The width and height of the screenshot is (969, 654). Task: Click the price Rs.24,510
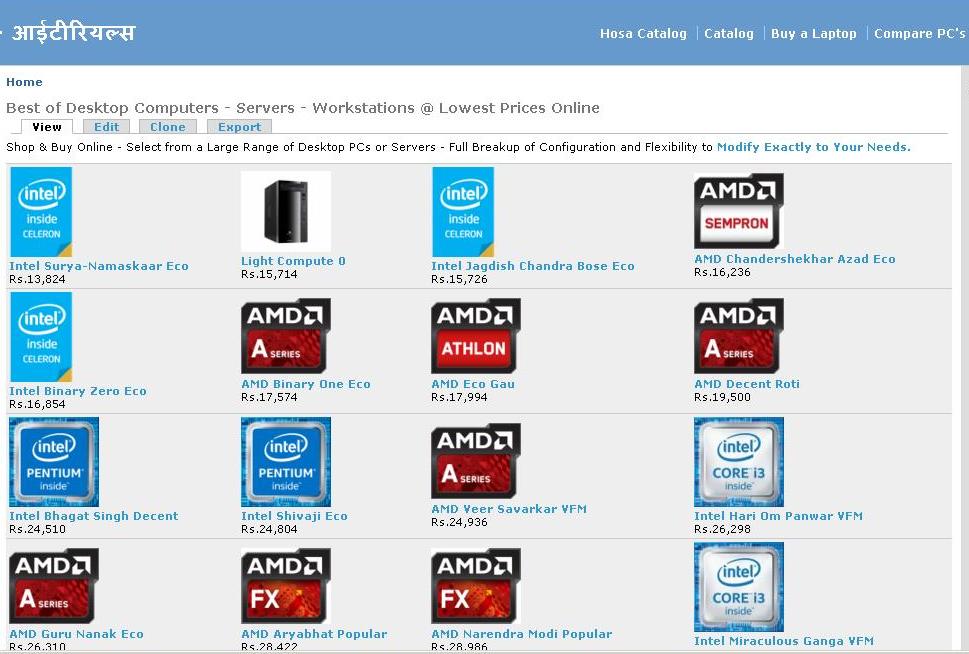coord(37,529)
